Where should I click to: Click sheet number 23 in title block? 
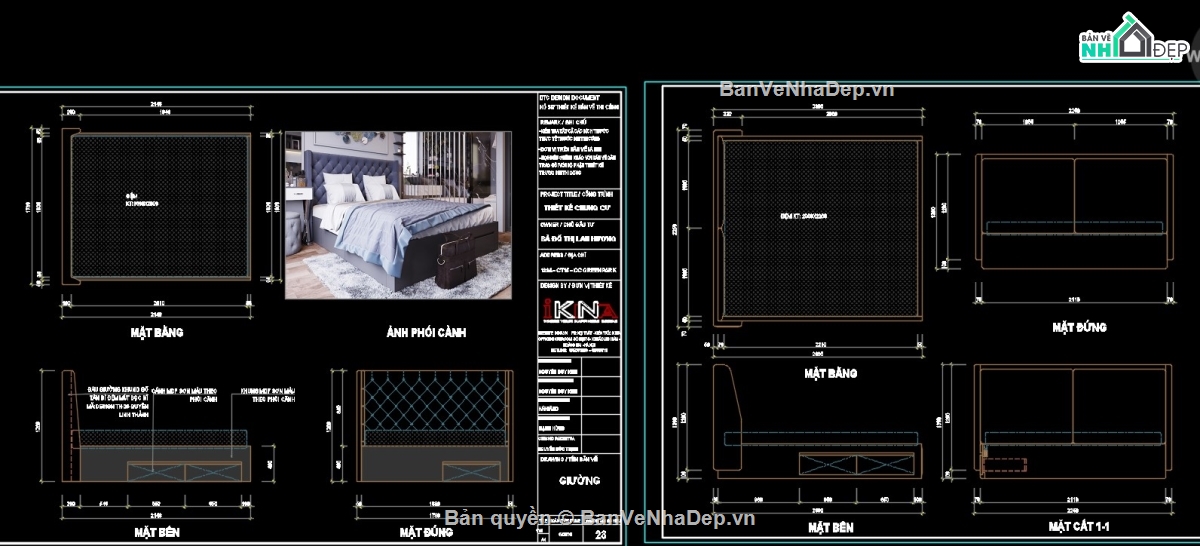coord(601,535)
